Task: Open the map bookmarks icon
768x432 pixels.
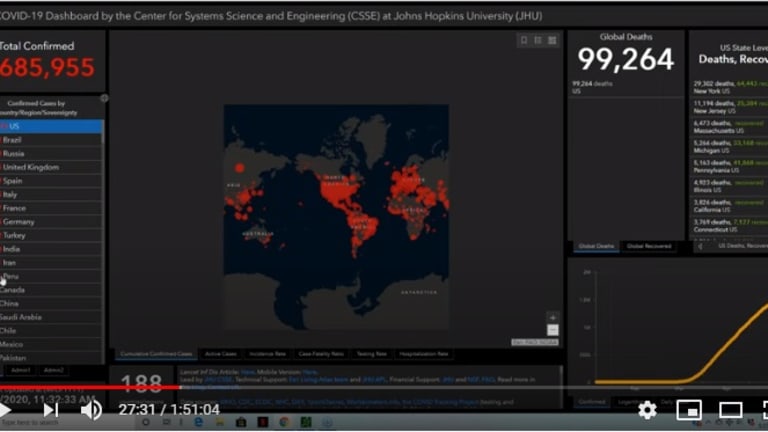Action: coord(524,40)
